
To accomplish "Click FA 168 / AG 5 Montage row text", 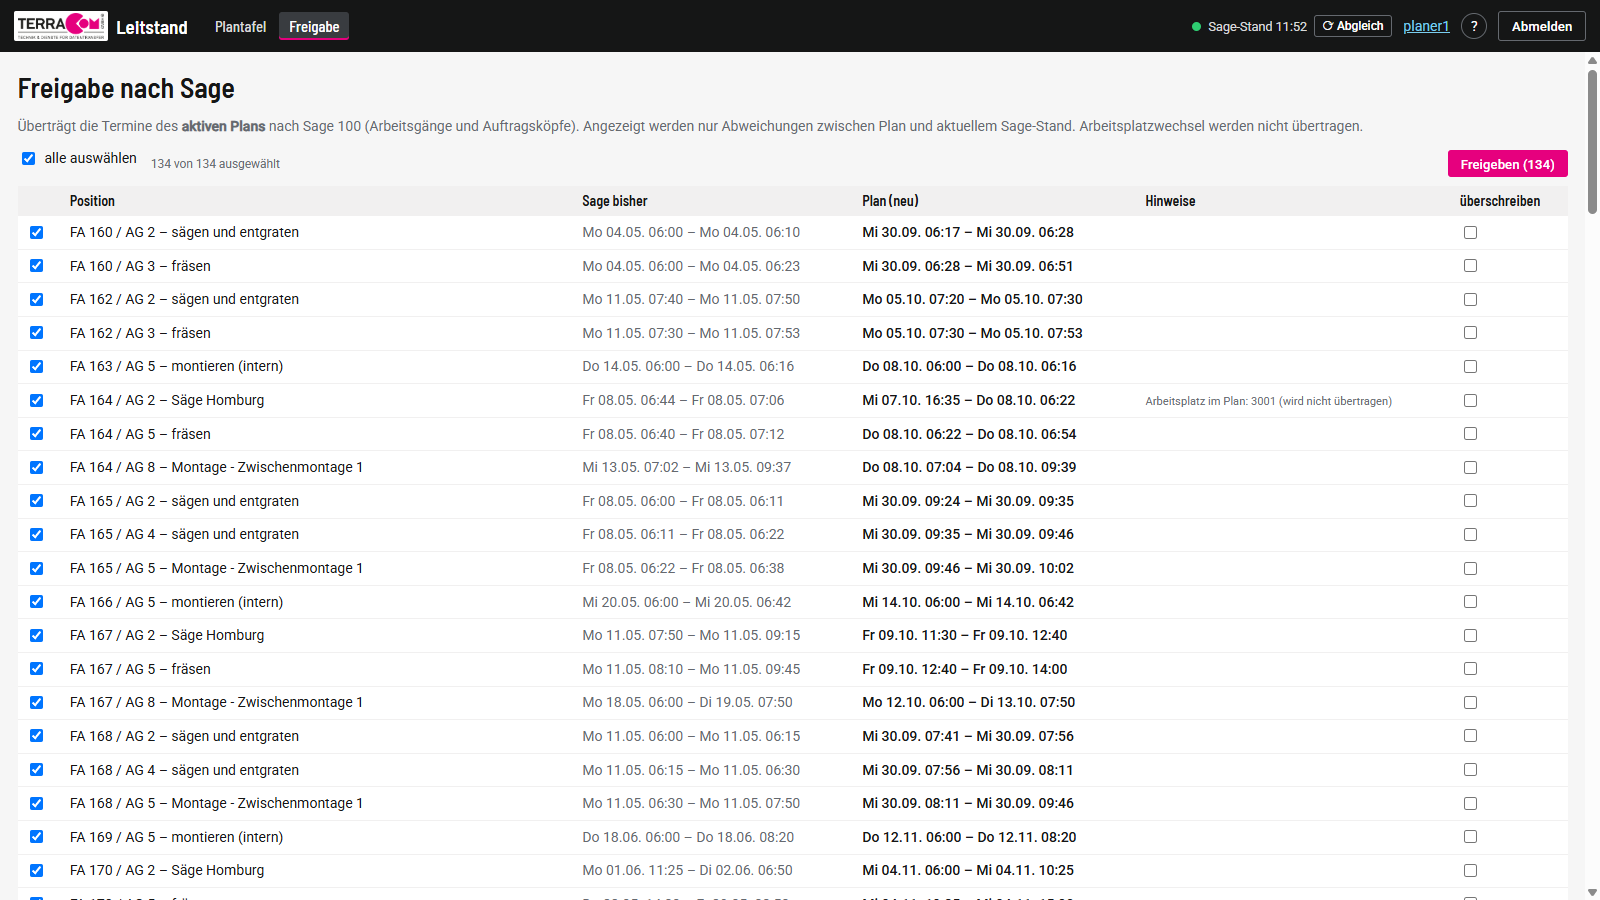I will [x=216, y=803].
